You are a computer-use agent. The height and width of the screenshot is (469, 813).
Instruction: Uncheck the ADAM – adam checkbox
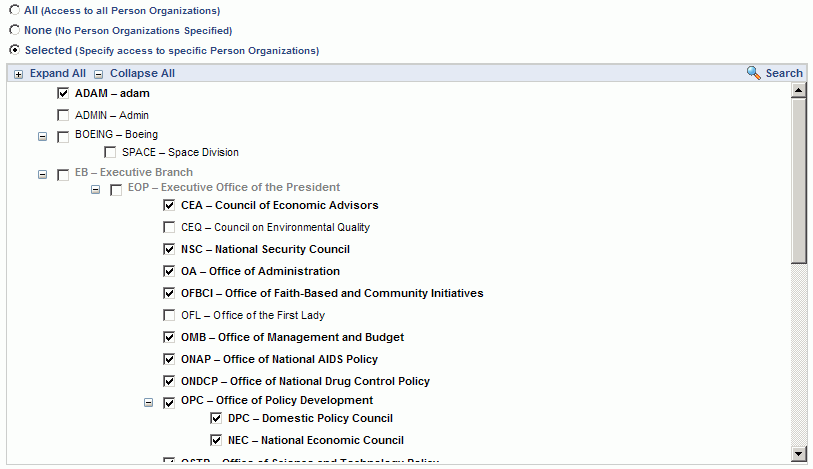(63, 93)
